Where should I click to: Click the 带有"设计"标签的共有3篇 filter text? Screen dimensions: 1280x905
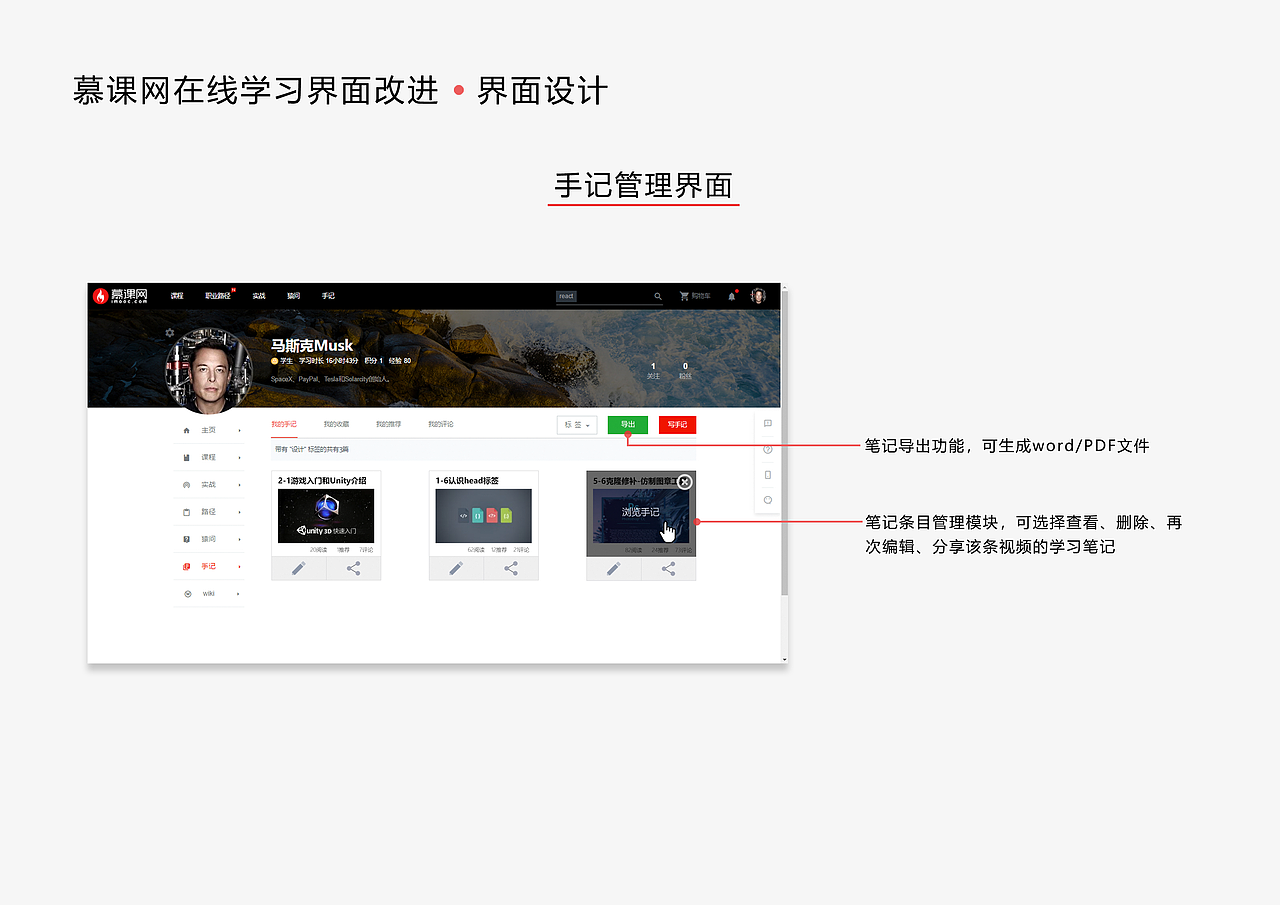(x=312, y=450)
